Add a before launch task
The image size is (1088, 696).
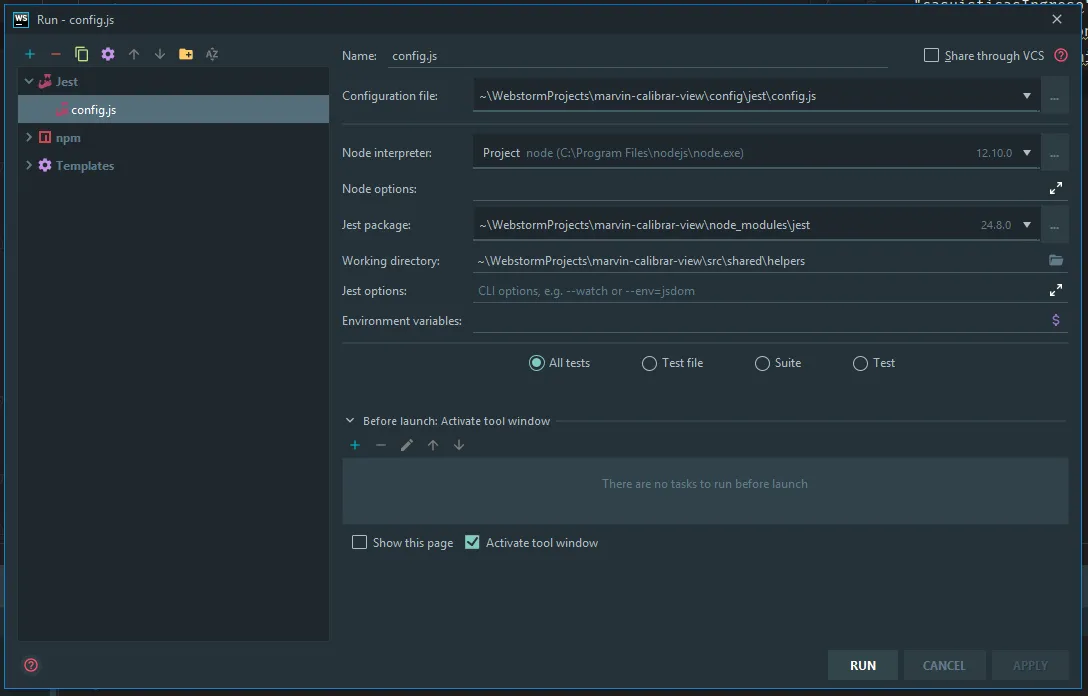pyautogui.click(x=355, y=445)
